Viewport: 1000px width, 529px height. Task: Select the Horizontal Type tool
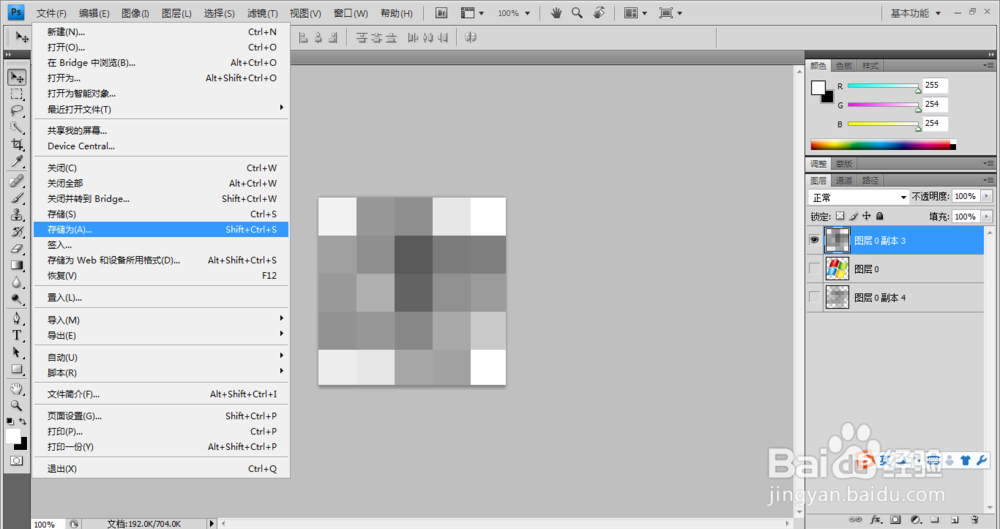[17, 336]
